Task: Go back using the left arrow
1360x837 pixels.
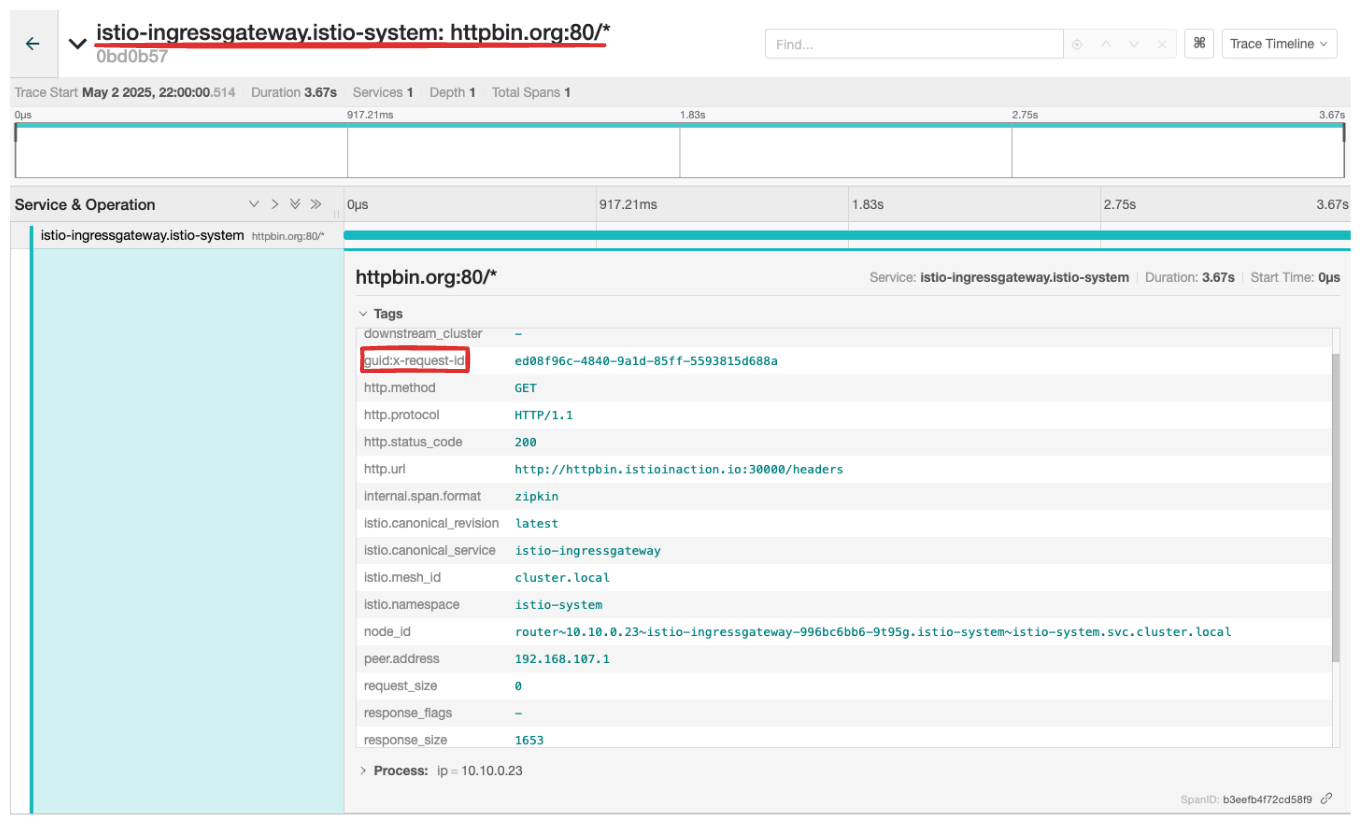Action: (33, 44)
